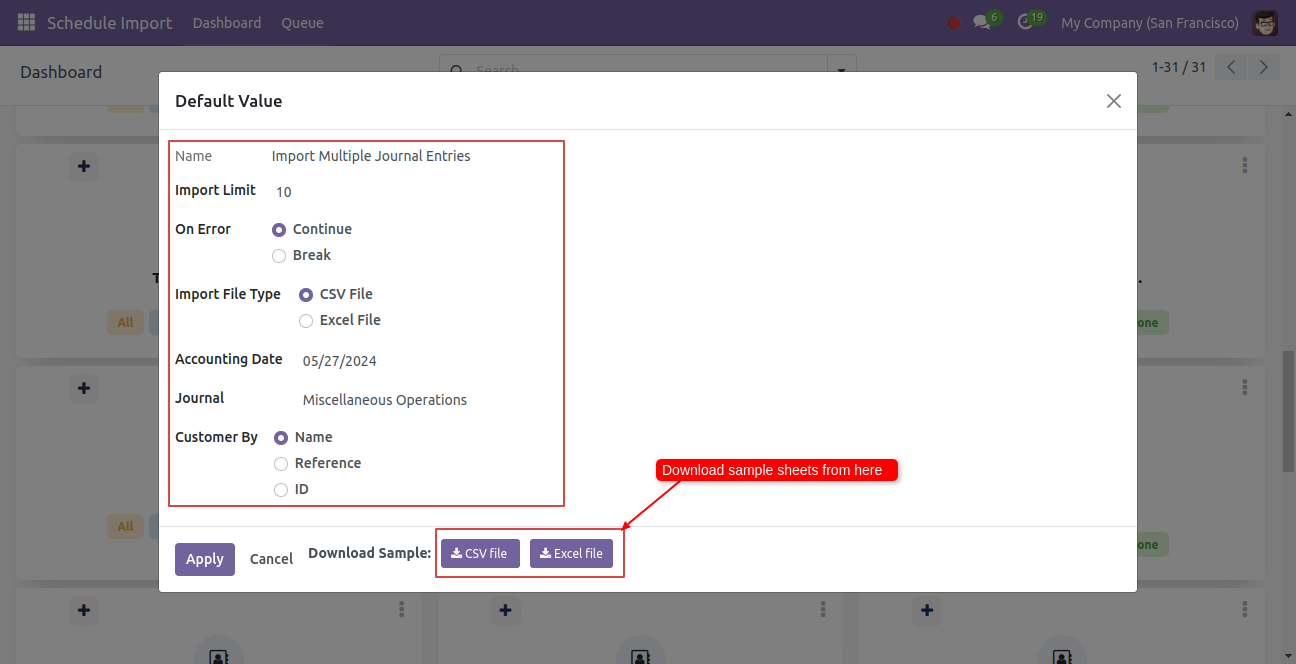
Task: Expand the search options dropdown arrow
Action: (841, 70)
